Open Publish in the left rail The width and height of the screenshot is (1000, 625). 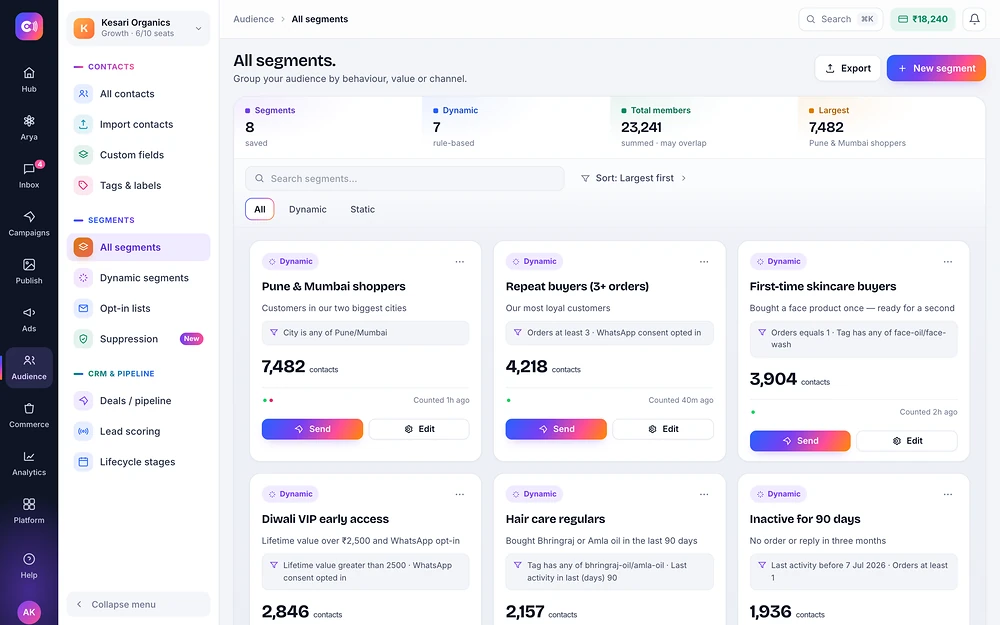[x=29, y=271]
